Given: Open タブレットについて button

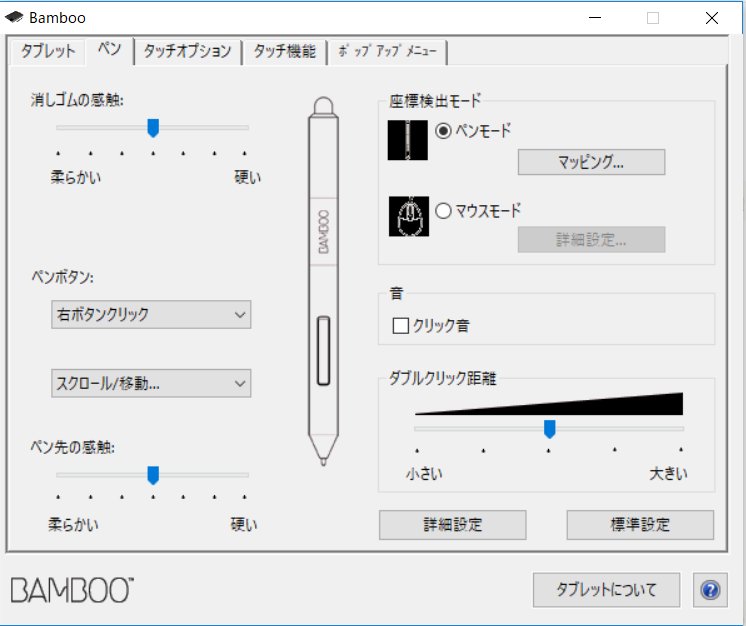Looking at the screenshot, I should pyautogui.click(x=606, y=590).
